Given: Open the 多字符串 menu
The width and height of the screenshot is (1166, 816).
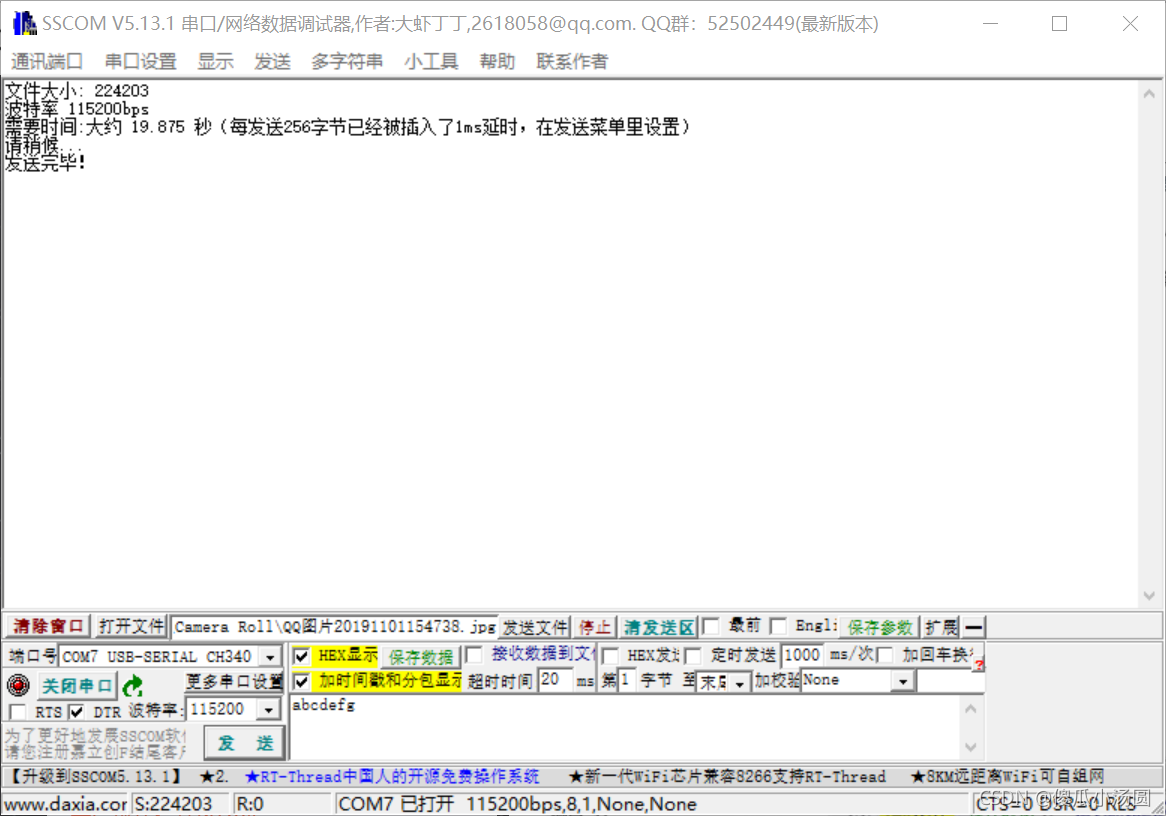Looking at the screenshot, I should 346,61.
